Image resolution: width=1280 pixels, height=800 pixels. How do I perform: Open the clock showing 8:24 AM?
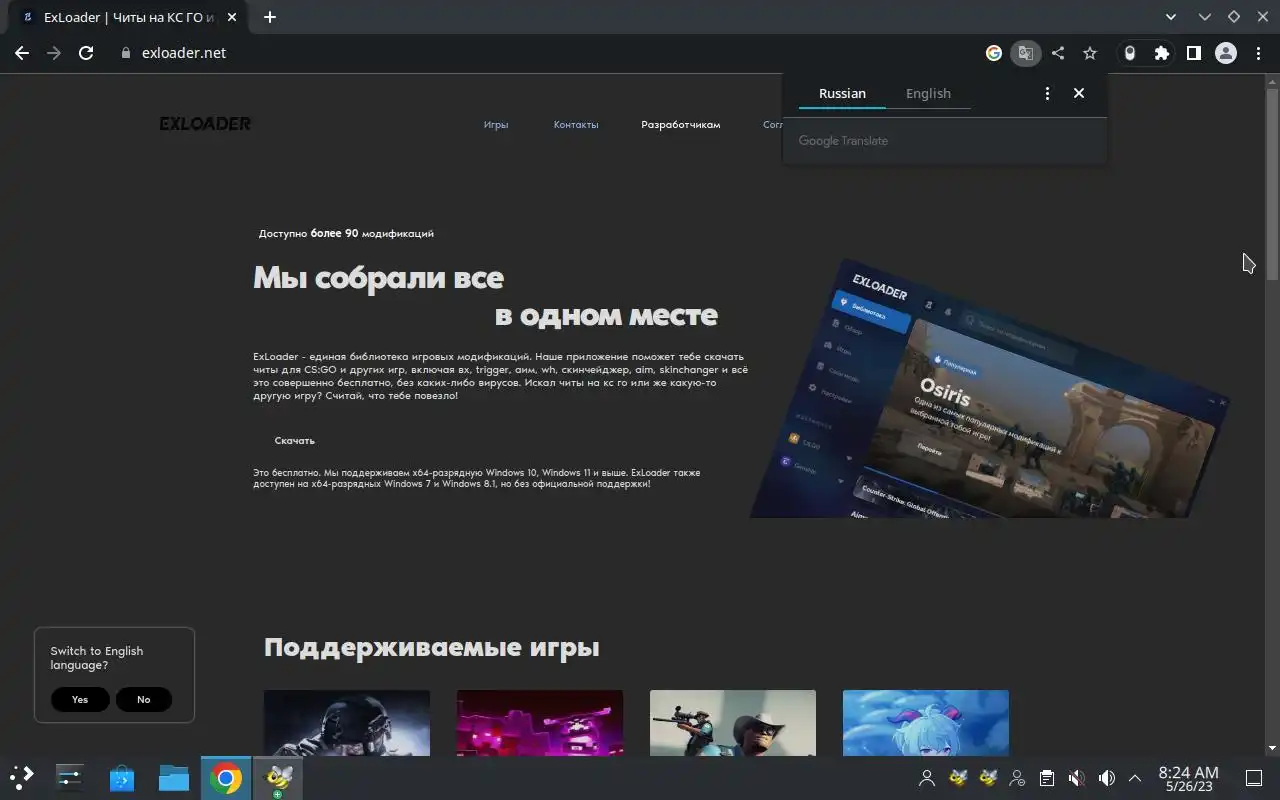point(1188,778)
